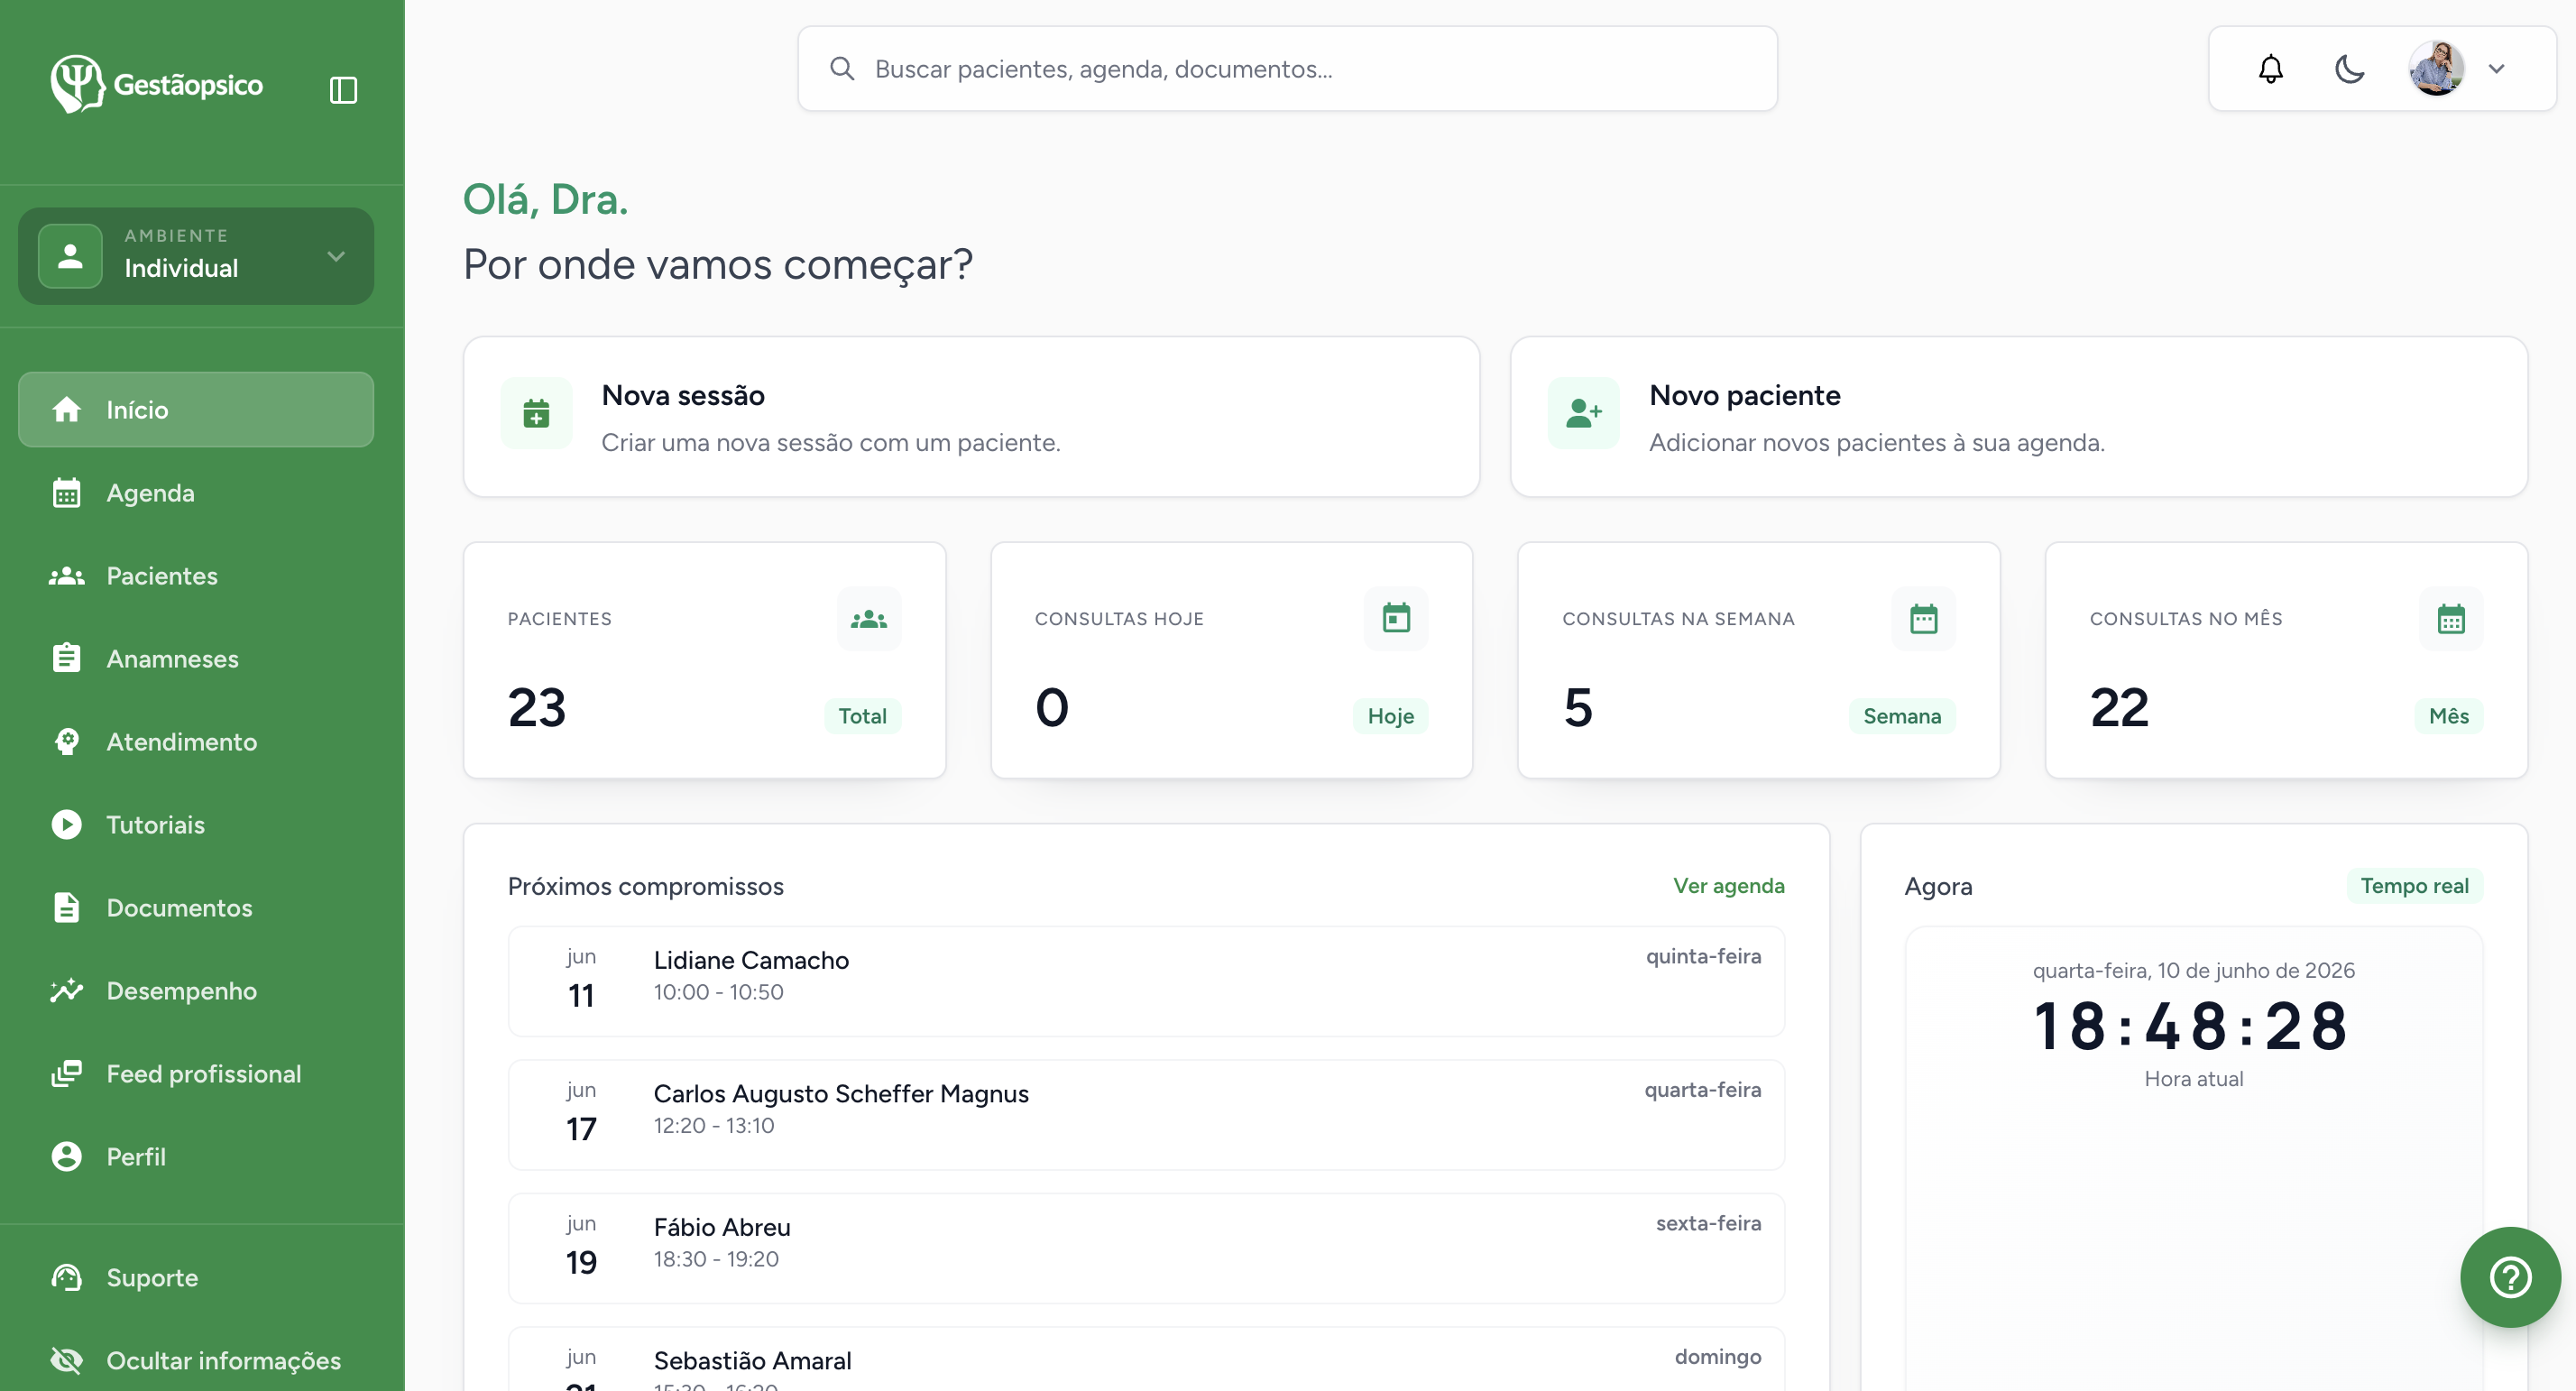Open Sebastião Amaral appointment

[1146, 1360]
